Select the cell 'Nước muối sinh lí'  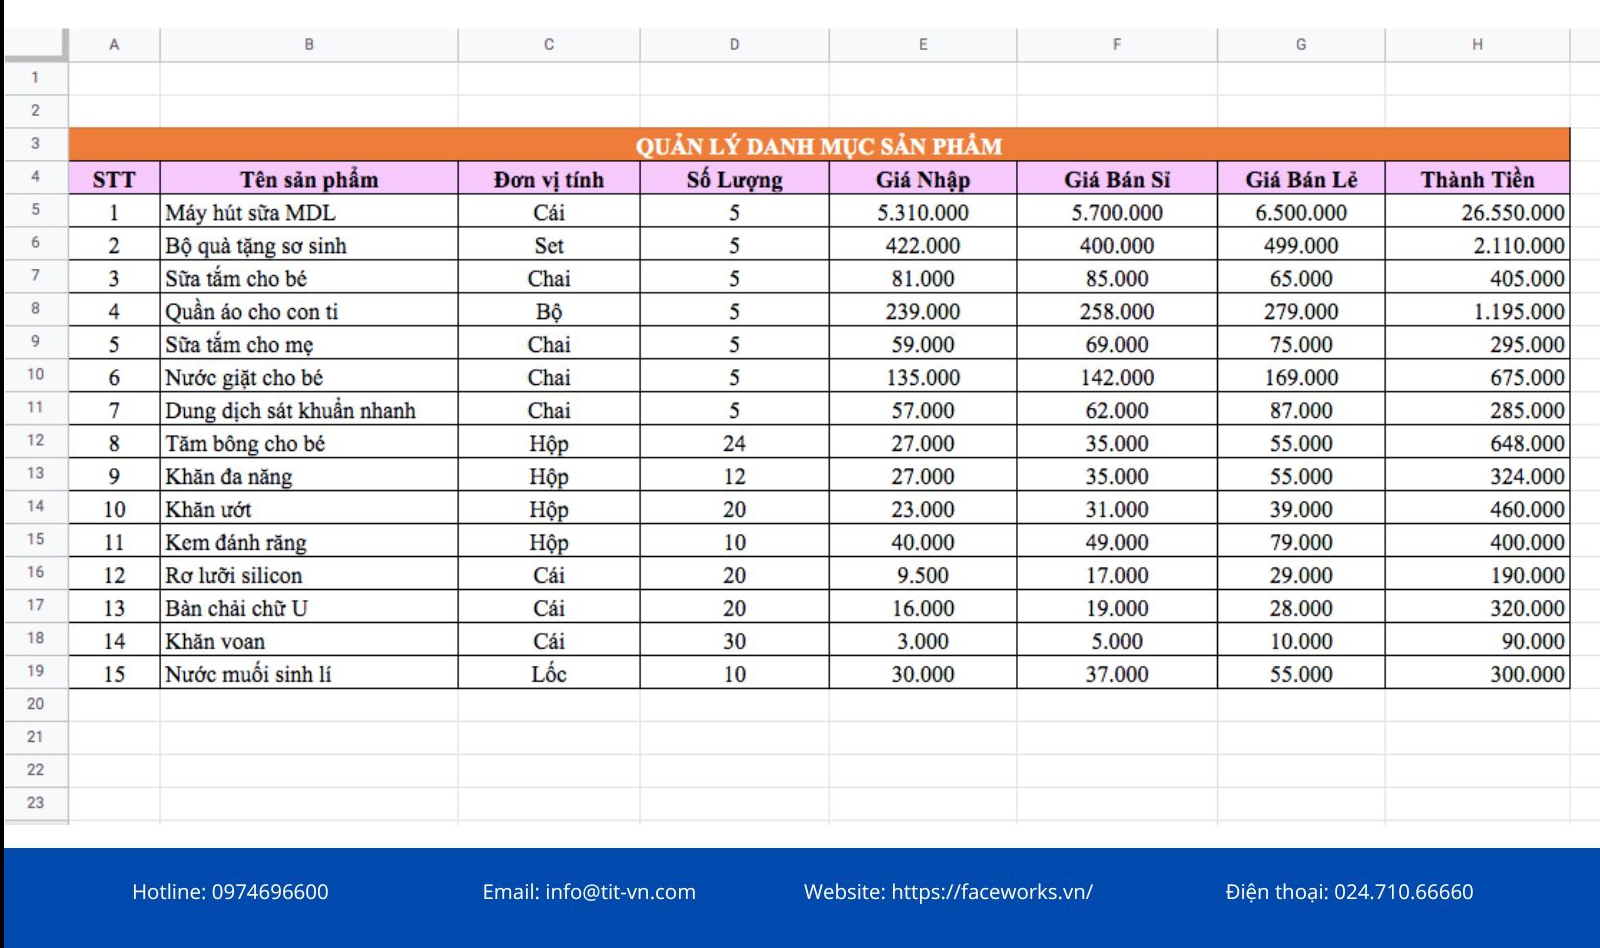click(x=309, y=674)
